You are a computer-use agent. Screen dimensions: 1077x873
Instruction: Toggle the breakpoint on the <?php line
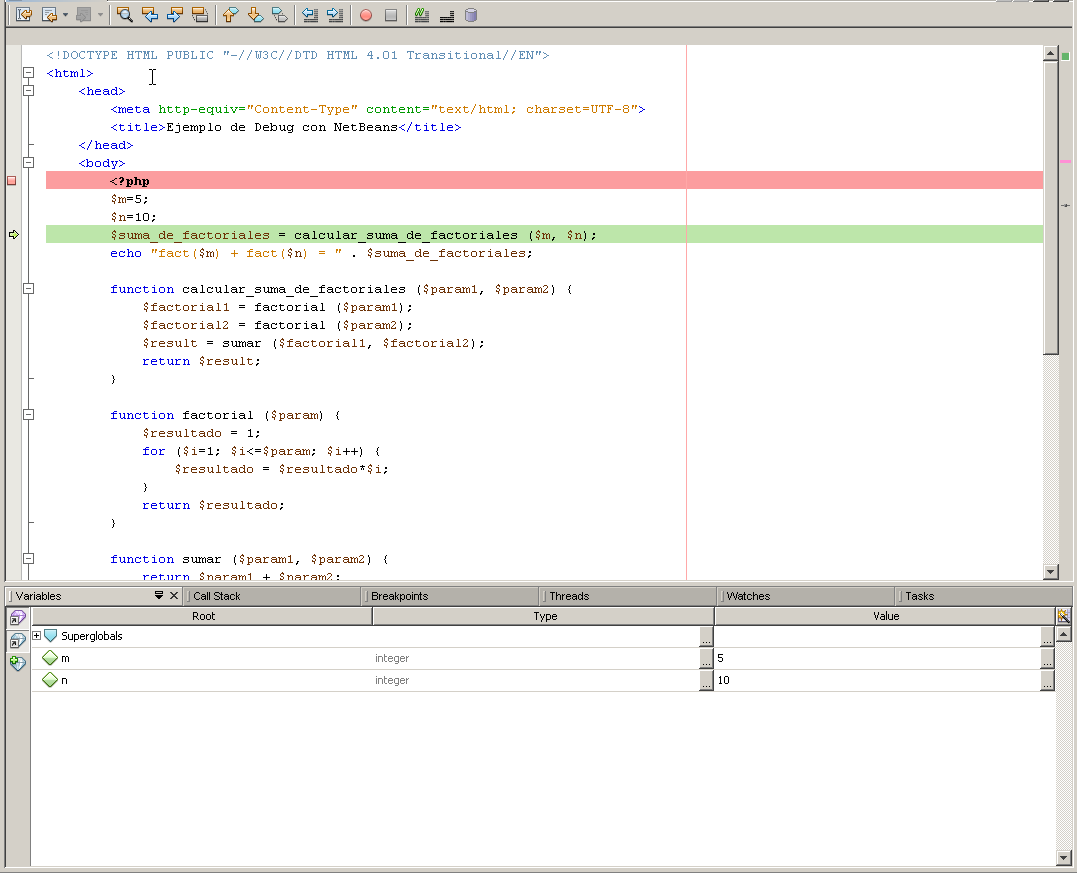click(12, 181)
